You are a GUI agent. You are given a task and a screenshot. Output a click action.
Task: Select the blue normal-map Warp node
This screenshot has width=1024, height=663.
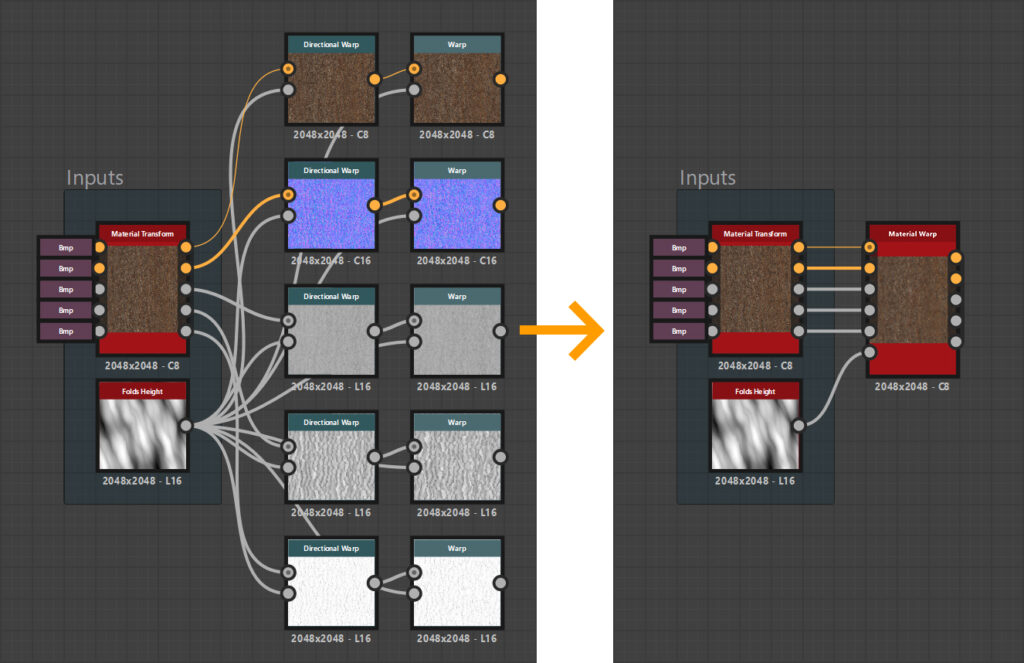click(x=456, y=213)
